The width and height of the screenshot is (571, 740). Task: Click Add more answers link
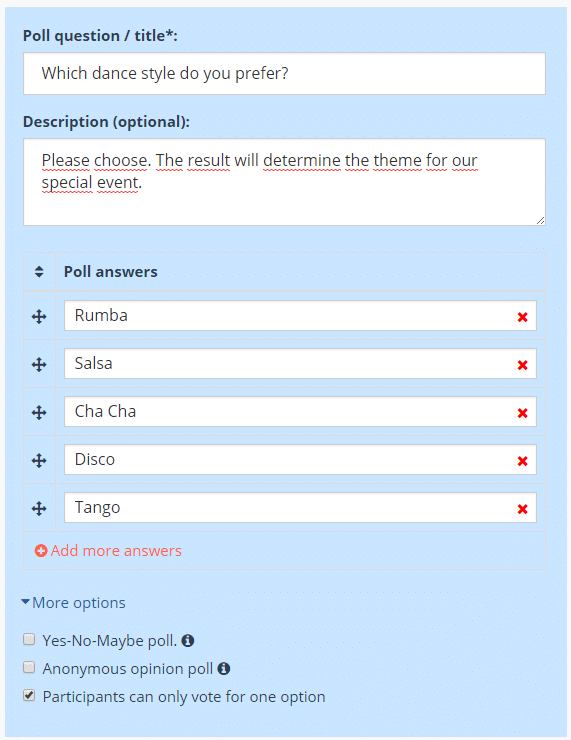(x=108, y=550)
